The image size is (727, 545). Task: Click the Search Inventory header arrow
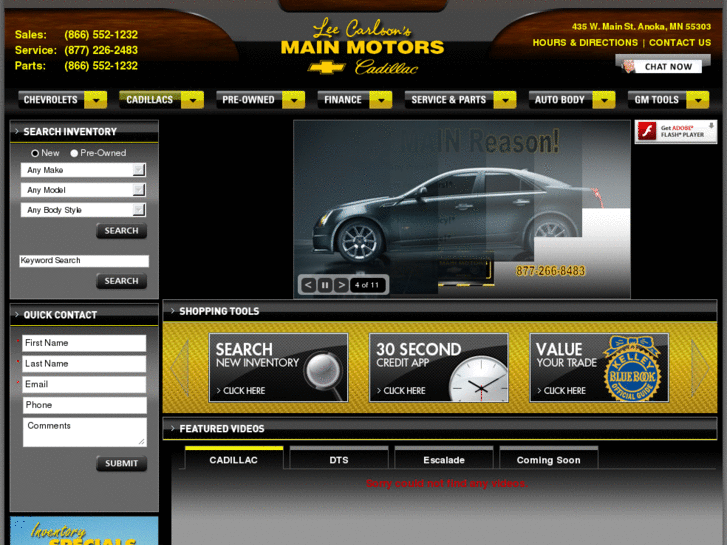click(x=17, y=131)
